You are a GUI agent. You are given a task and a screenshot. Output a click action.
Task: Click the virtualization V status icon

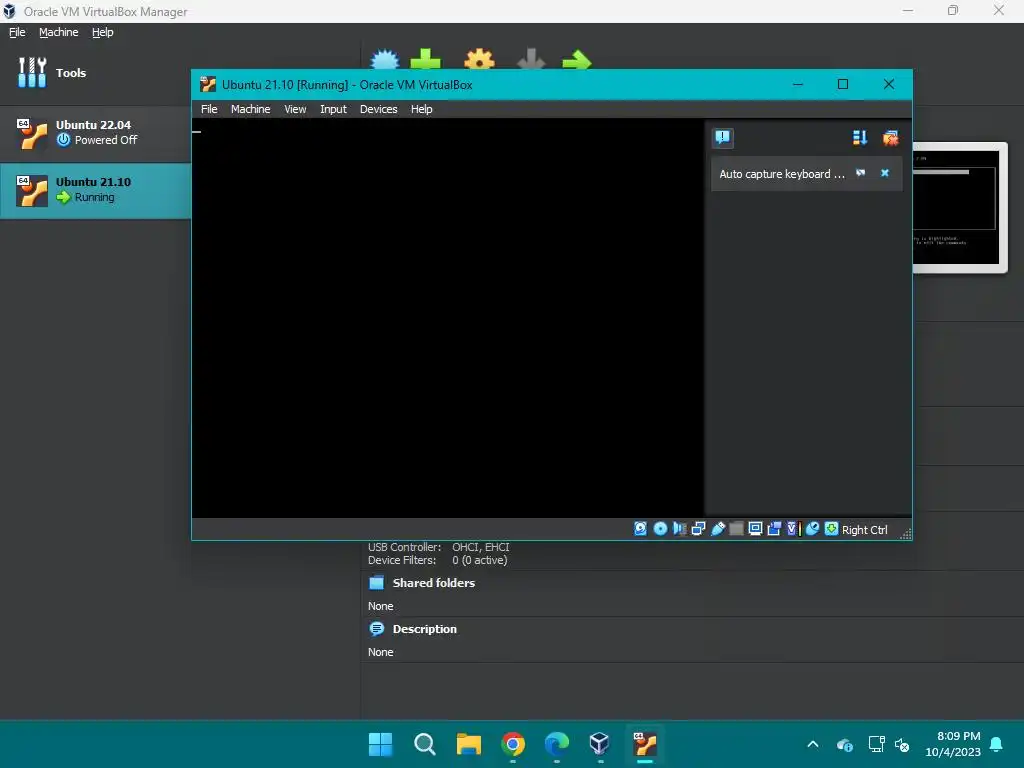[x=793, y=529]
